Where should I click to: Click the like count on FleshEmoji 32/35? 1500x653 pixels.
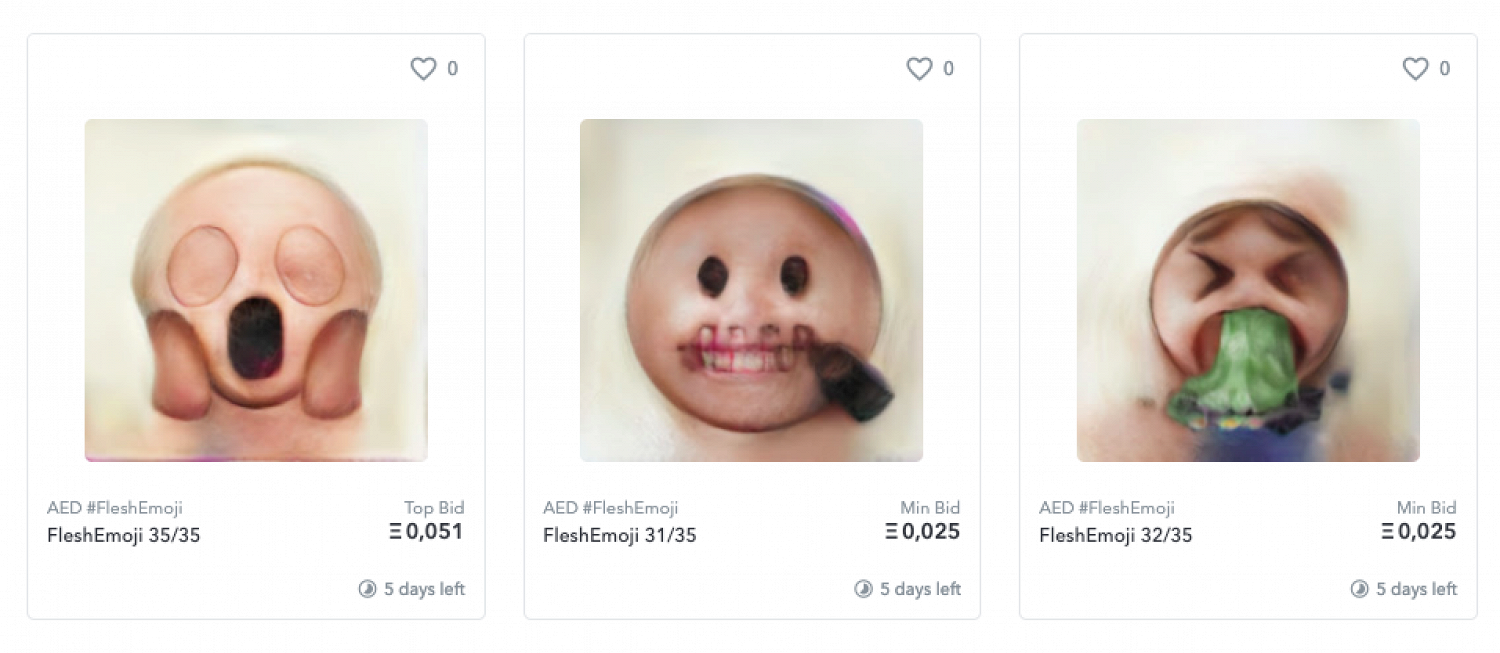tap(1444, 69)
